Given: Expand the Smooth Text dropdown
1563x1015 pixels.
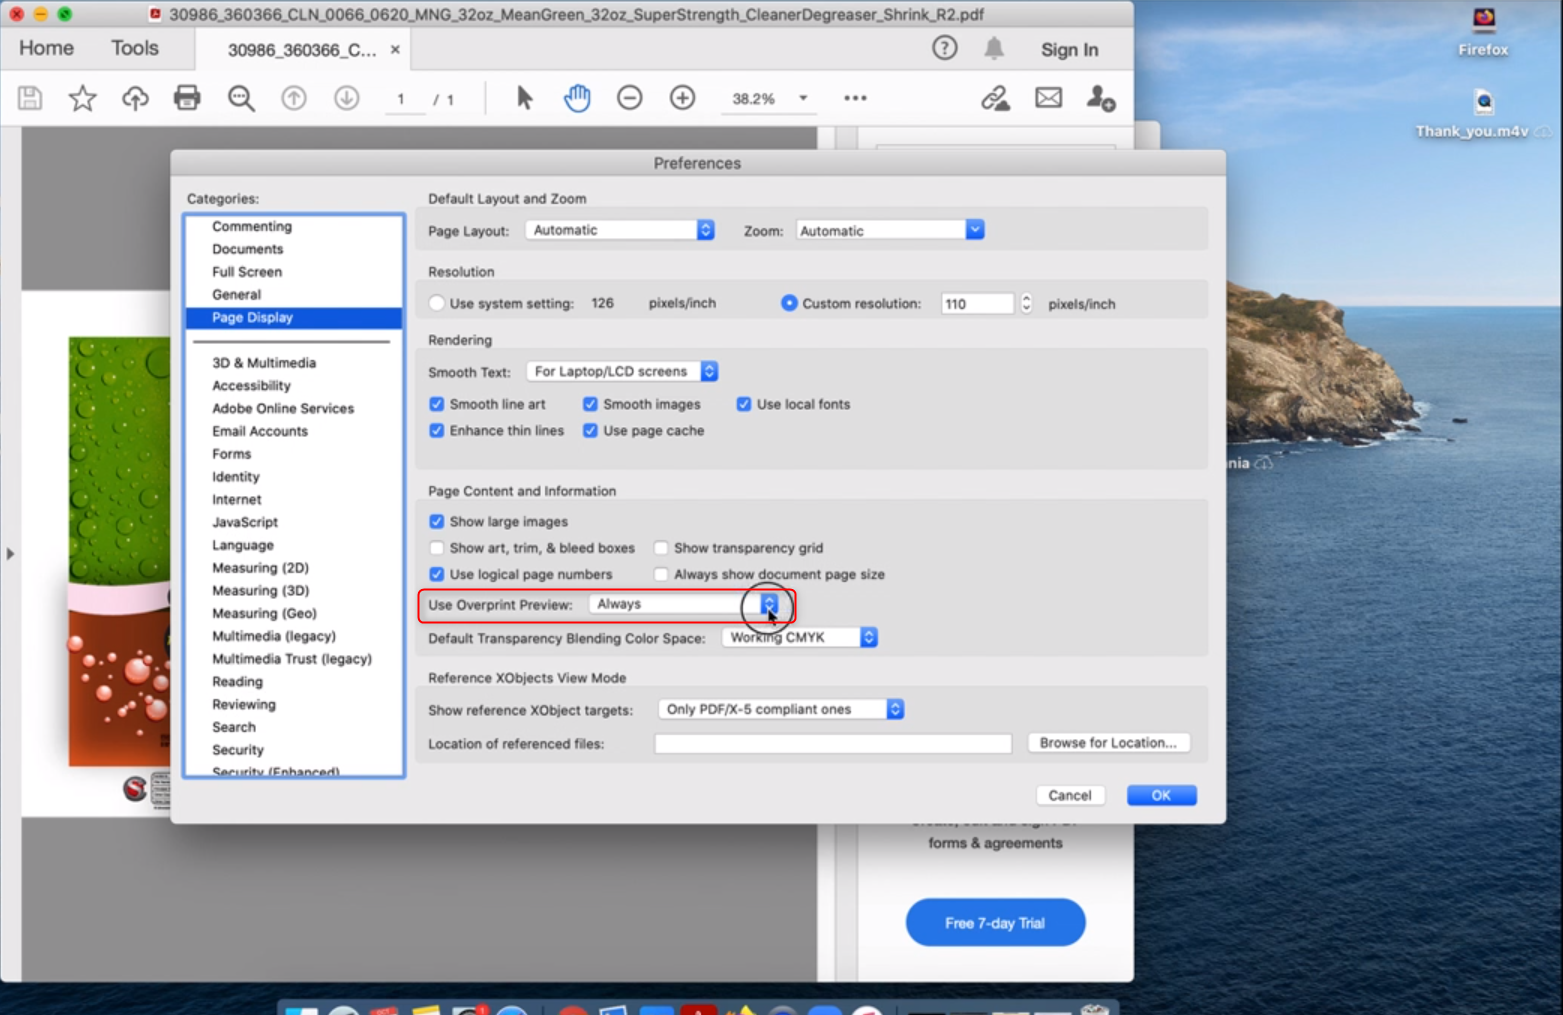Looking at the screenshot, I should [708, 371].
